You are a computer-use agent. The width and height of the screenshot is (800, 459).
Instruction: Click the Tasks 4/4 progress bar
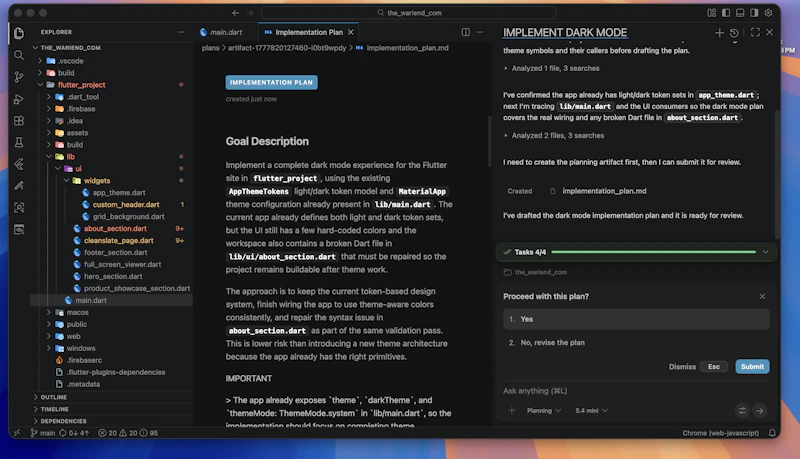[654, 252]
